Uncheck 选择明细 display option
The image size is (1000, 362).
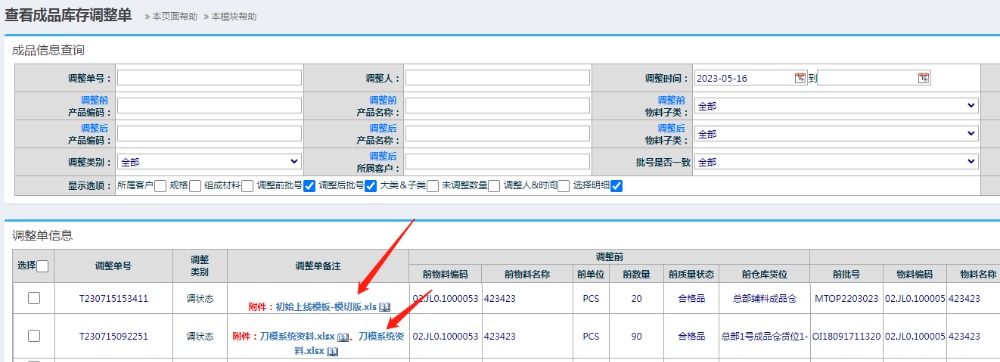(616, 186)
